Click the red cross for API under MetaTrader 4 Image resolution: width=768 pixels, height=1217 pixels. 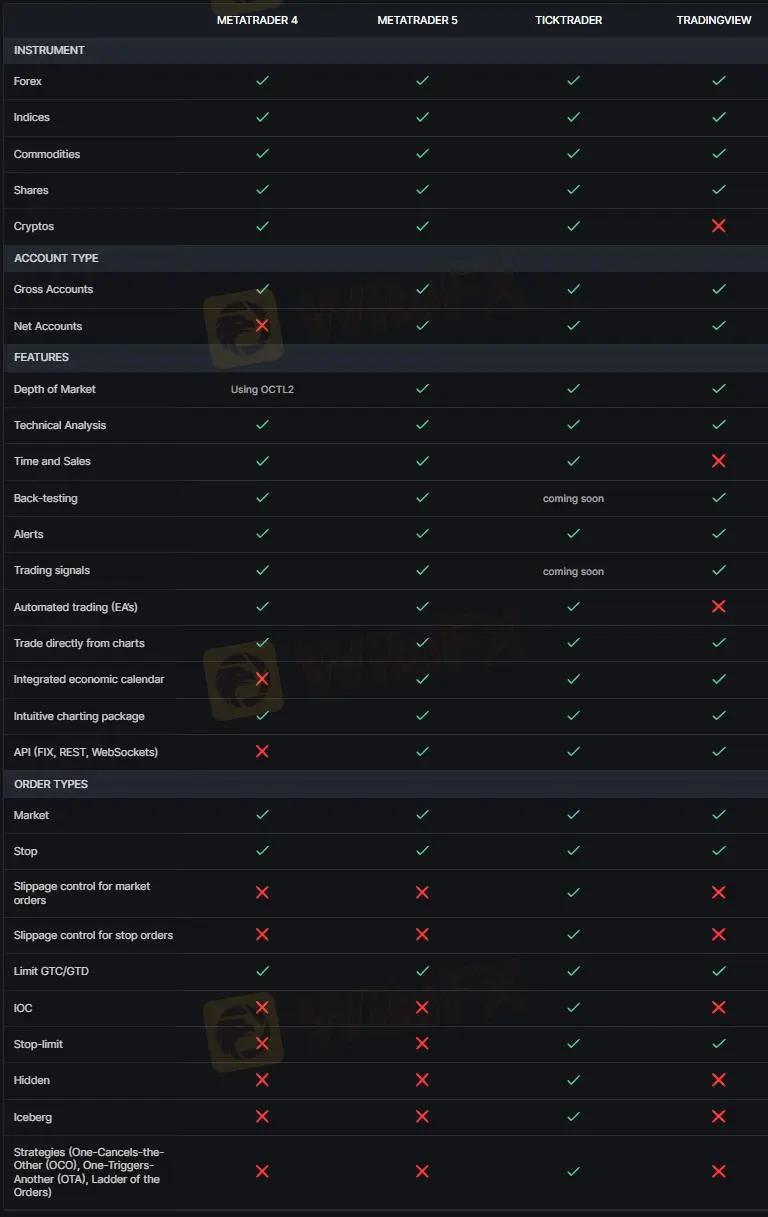[262, 751]
